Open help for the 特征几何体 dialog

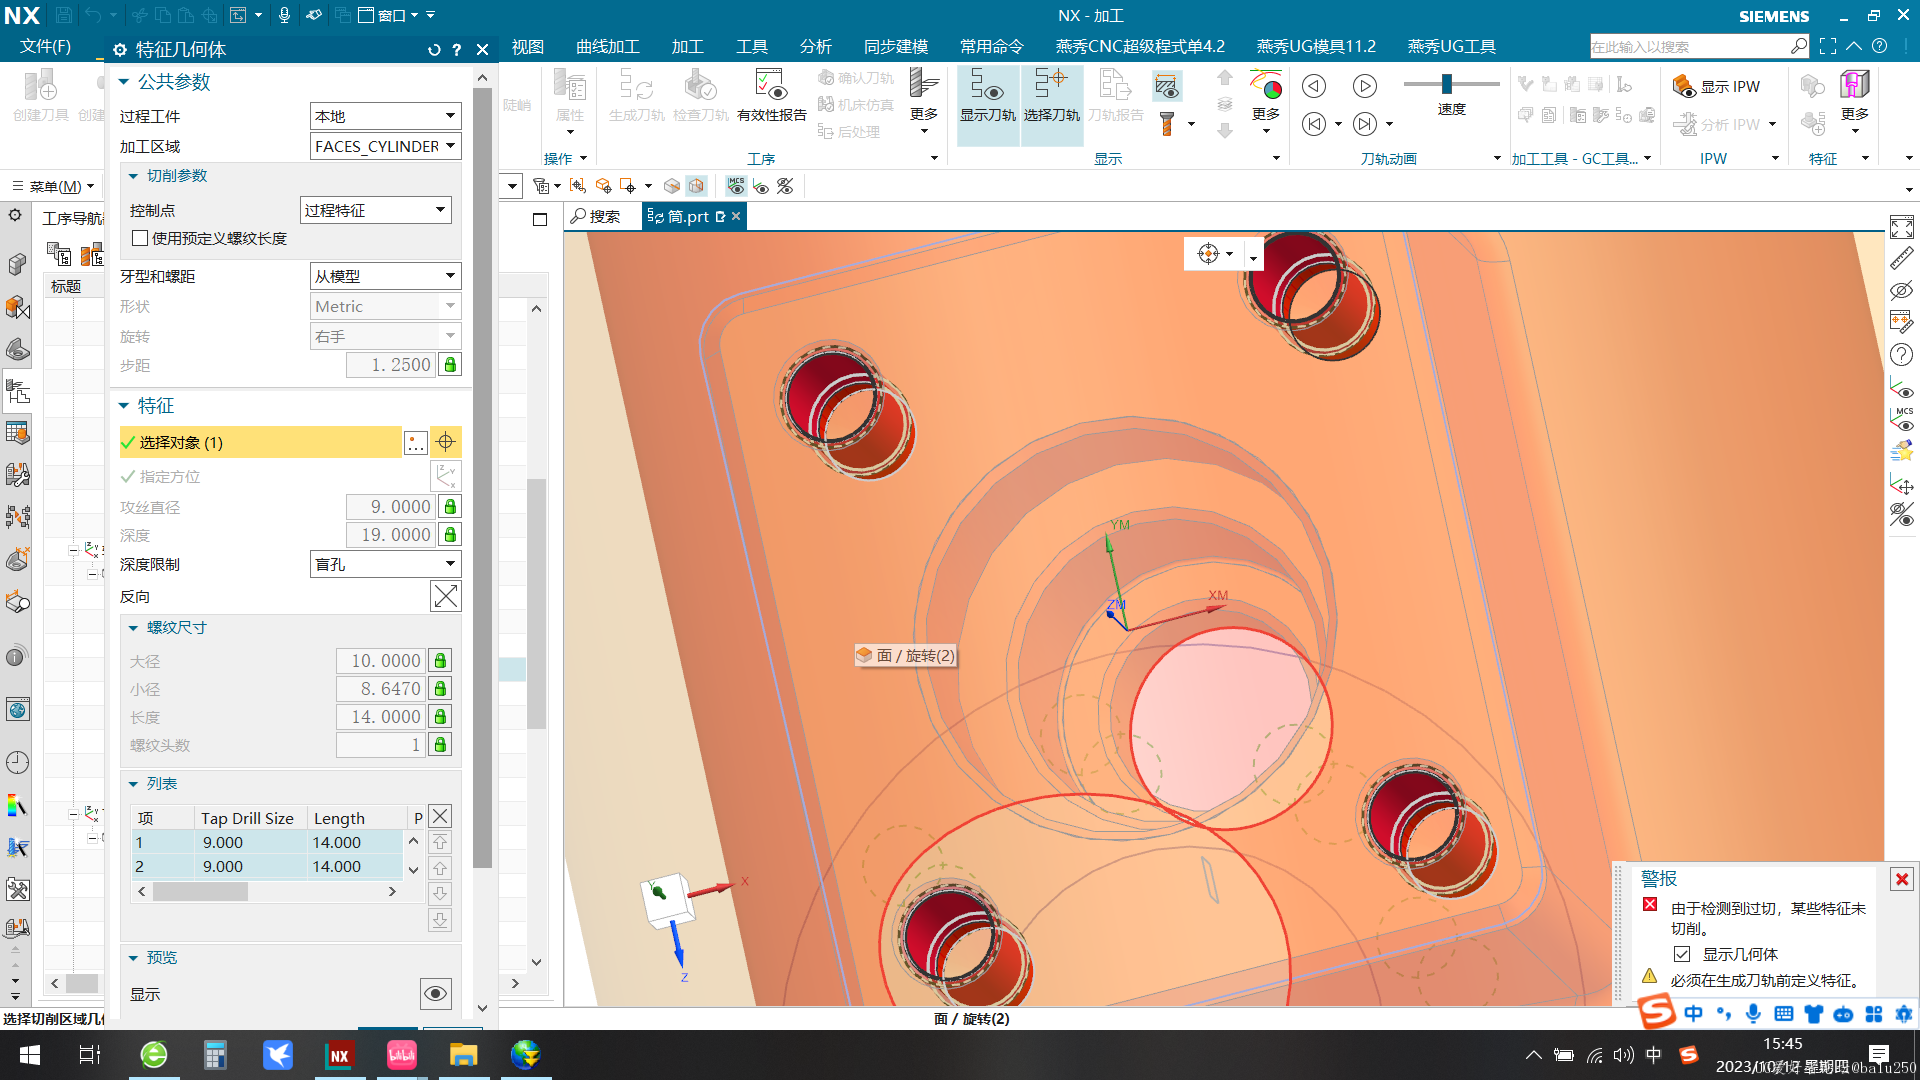457,50
